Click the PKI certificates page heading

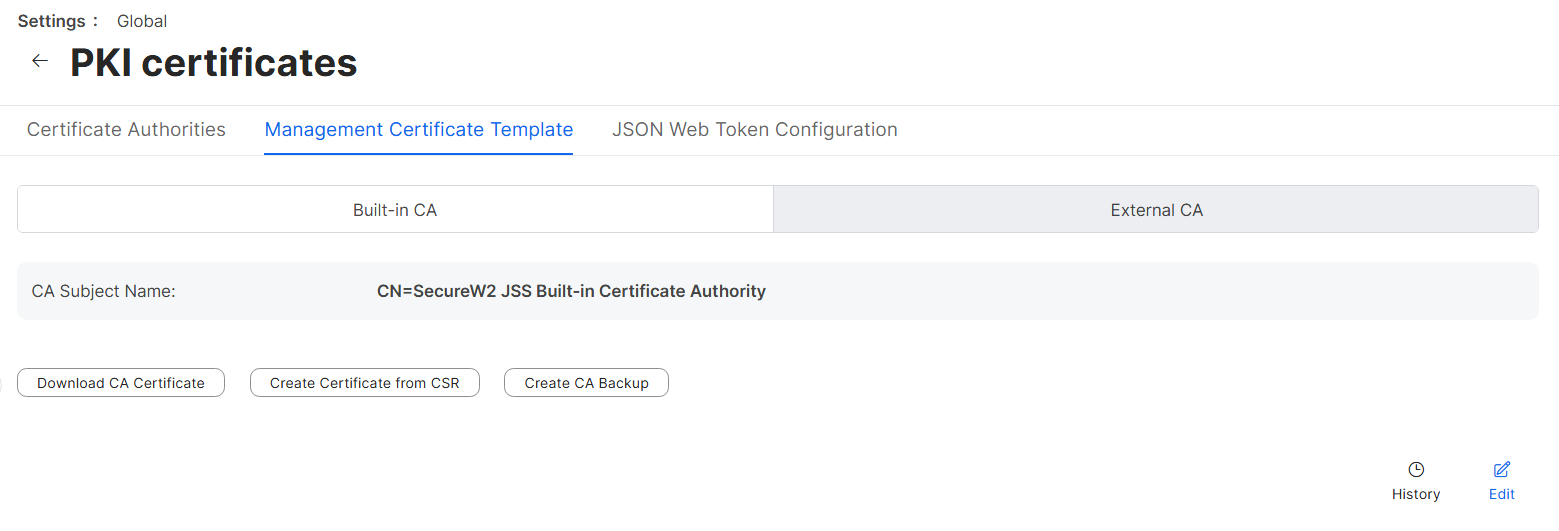pyautogui.click(x=213, y=63)
